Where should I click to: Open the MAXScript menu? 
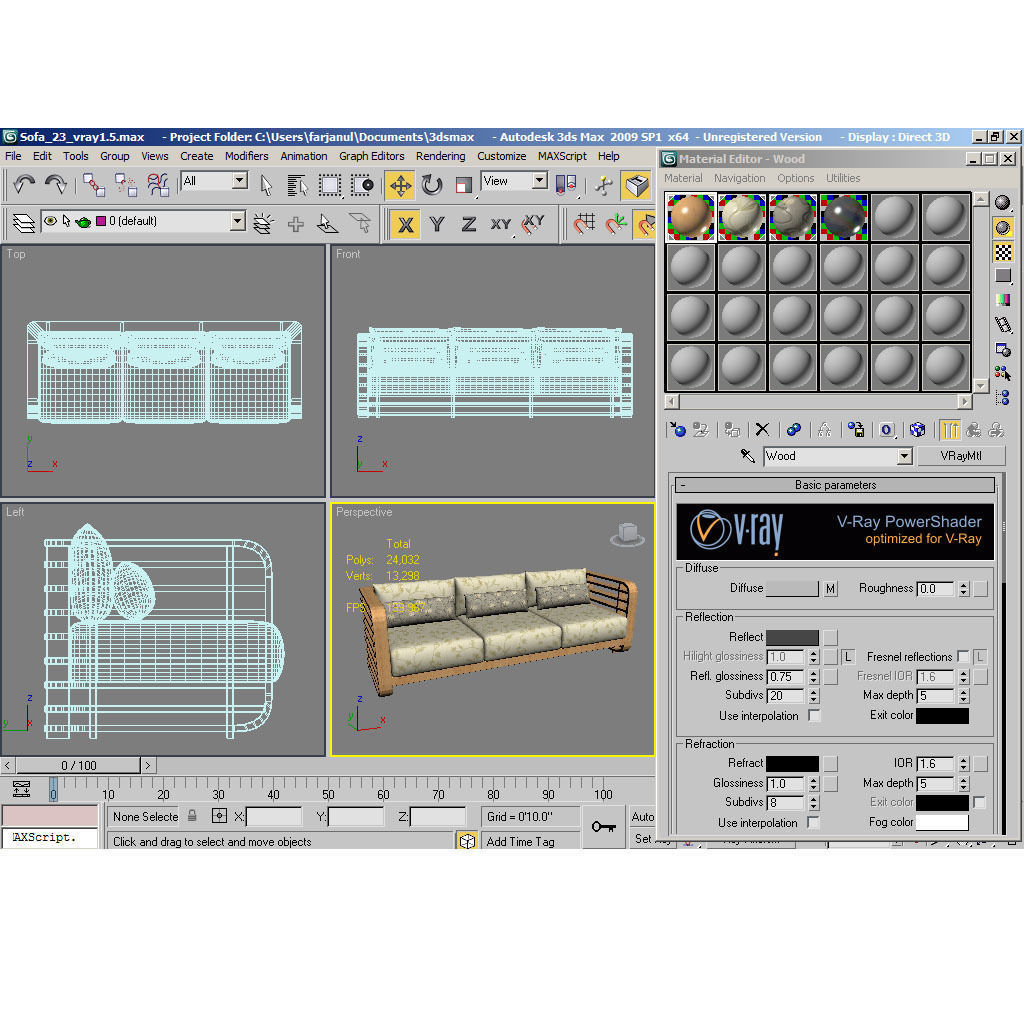pos(562,156)
